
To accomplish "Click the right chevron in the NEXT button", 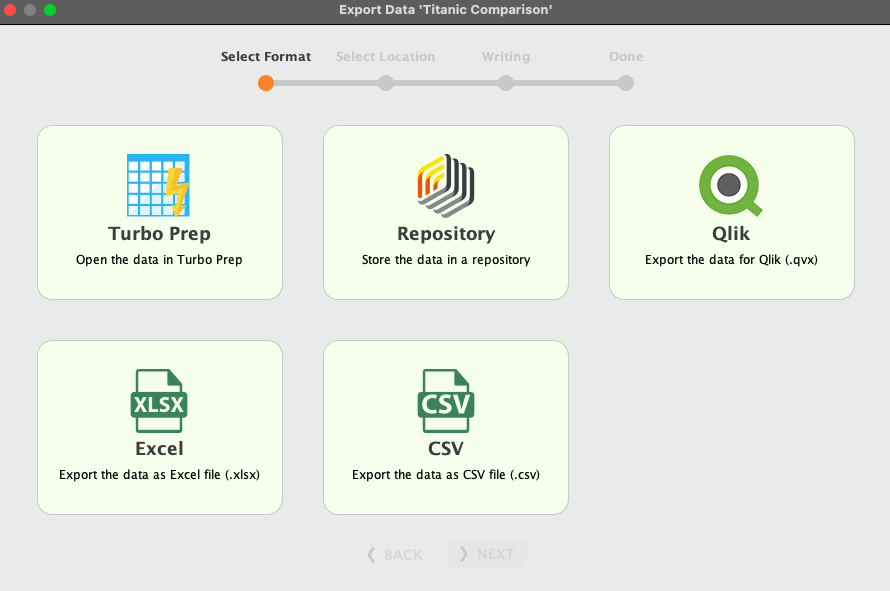I will [464, 555].
